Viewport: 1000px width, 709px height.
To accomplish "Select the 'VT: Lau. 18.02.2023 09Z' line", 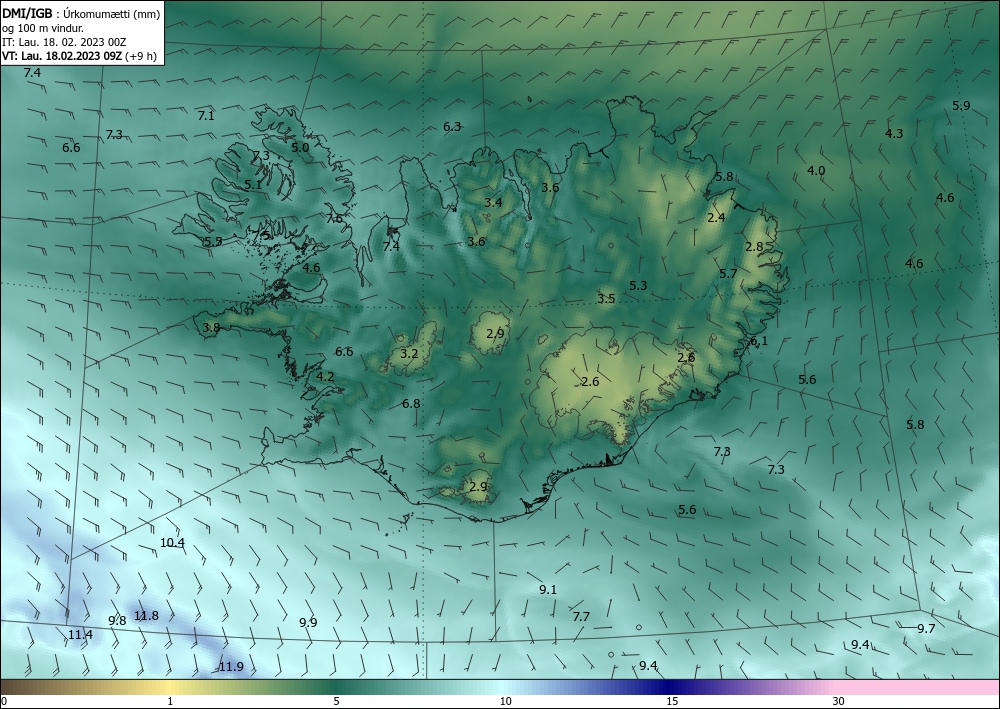I will tap(64, 56).
